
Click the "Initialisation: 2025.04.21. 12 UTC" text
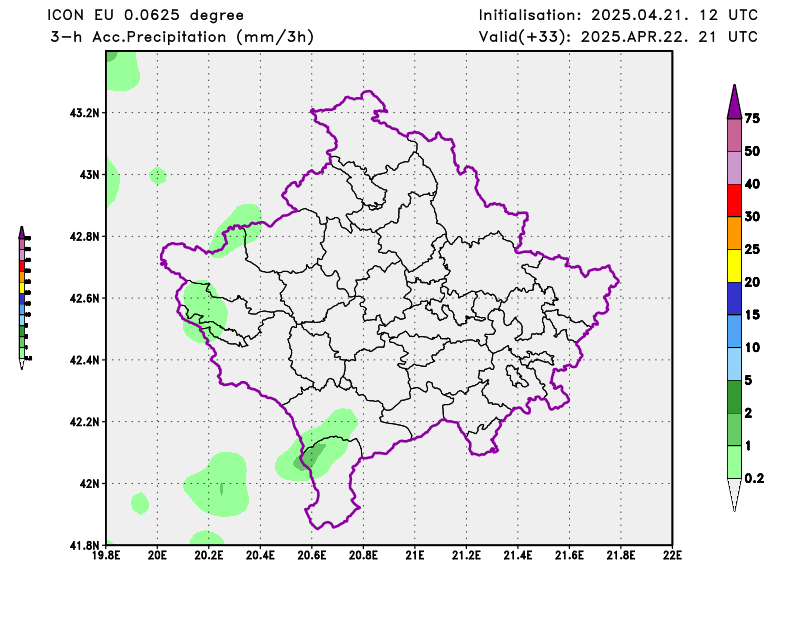(x=618, y=15)
